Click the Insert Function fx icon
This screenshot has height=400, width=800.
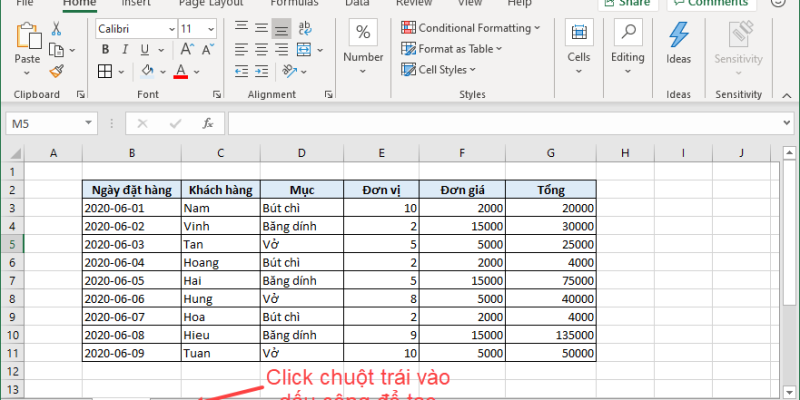pyautogui.click(x=207, y=123)
